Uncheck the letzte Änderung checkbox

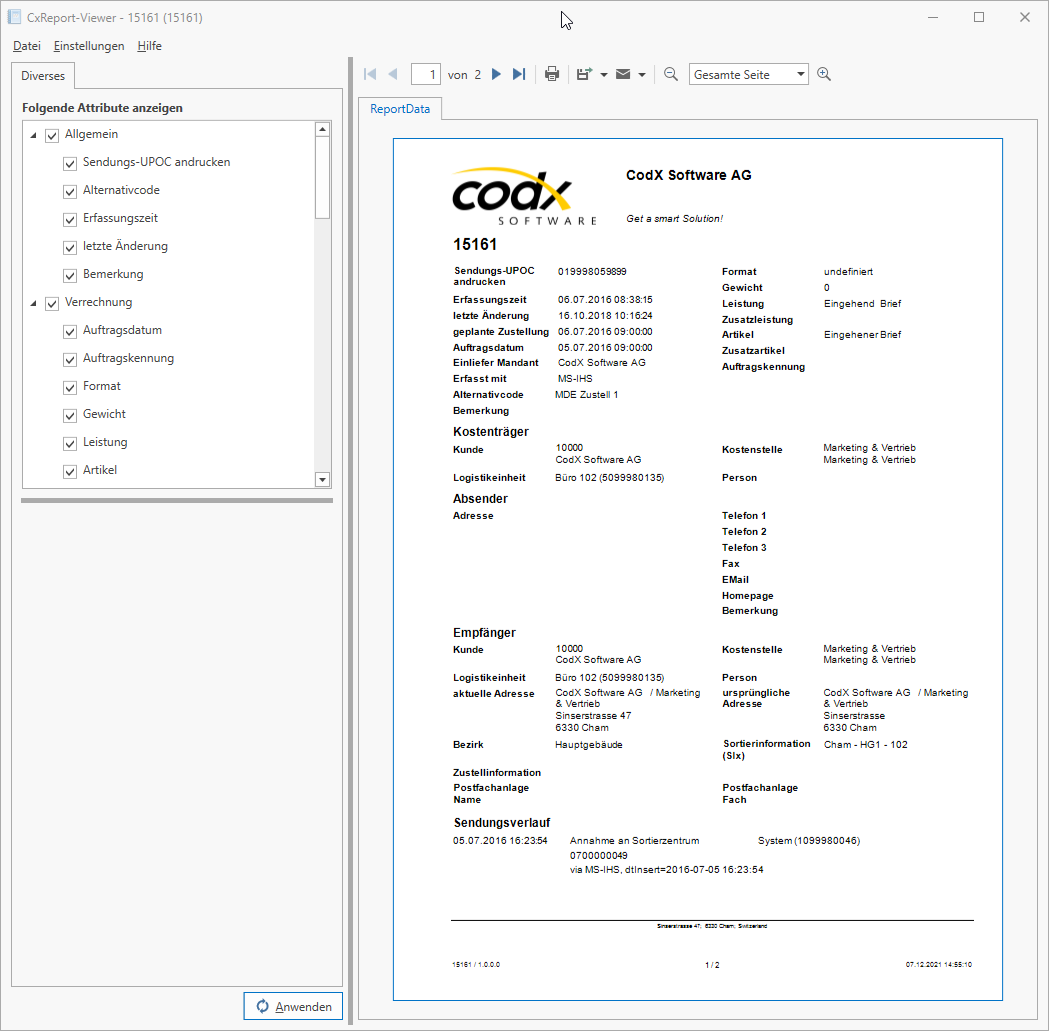[70, 248]
